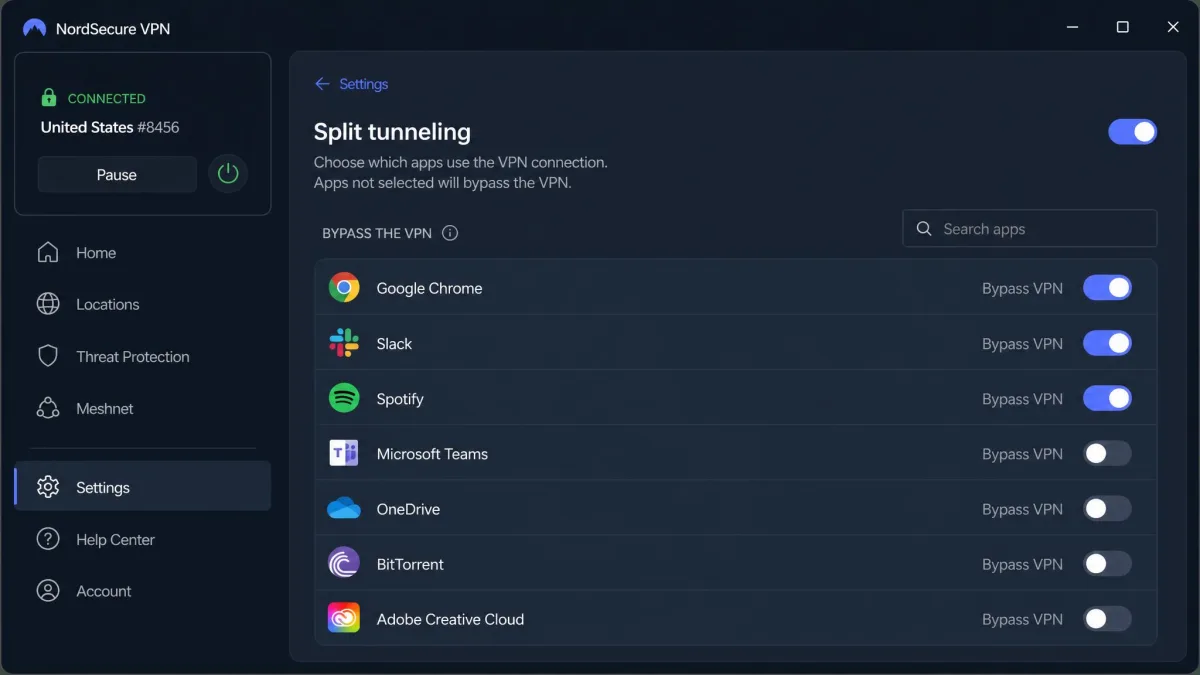Screen dimensions: 1200x675
Task: Go to the Locations section
Action: point(143,305)
